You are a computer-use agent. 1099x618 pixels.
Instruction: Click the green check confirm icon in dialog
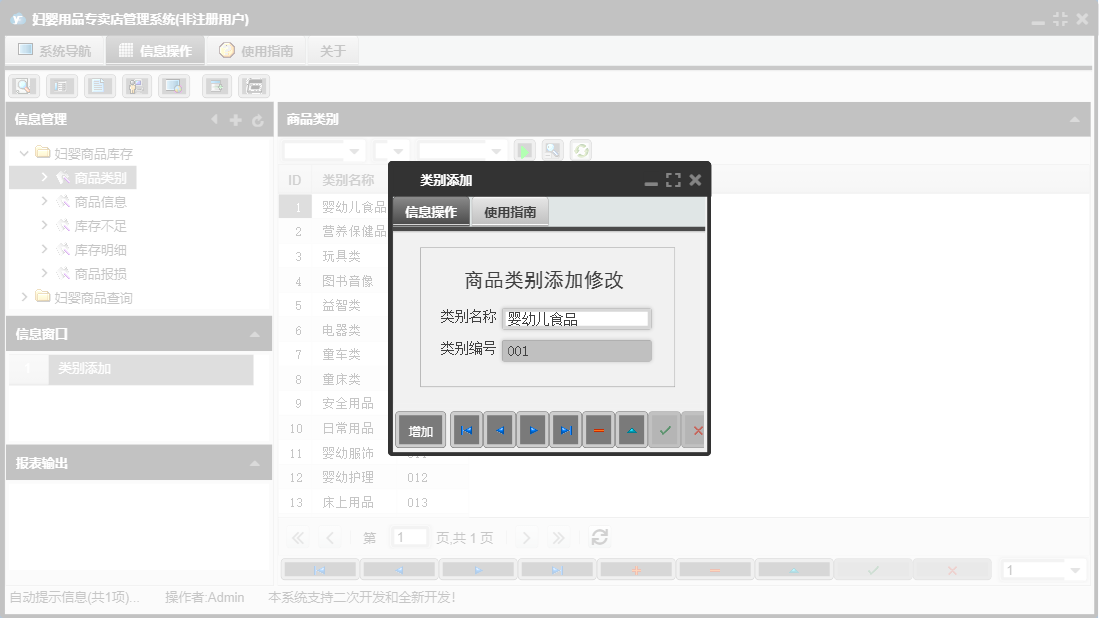click(x=664, y=430)
